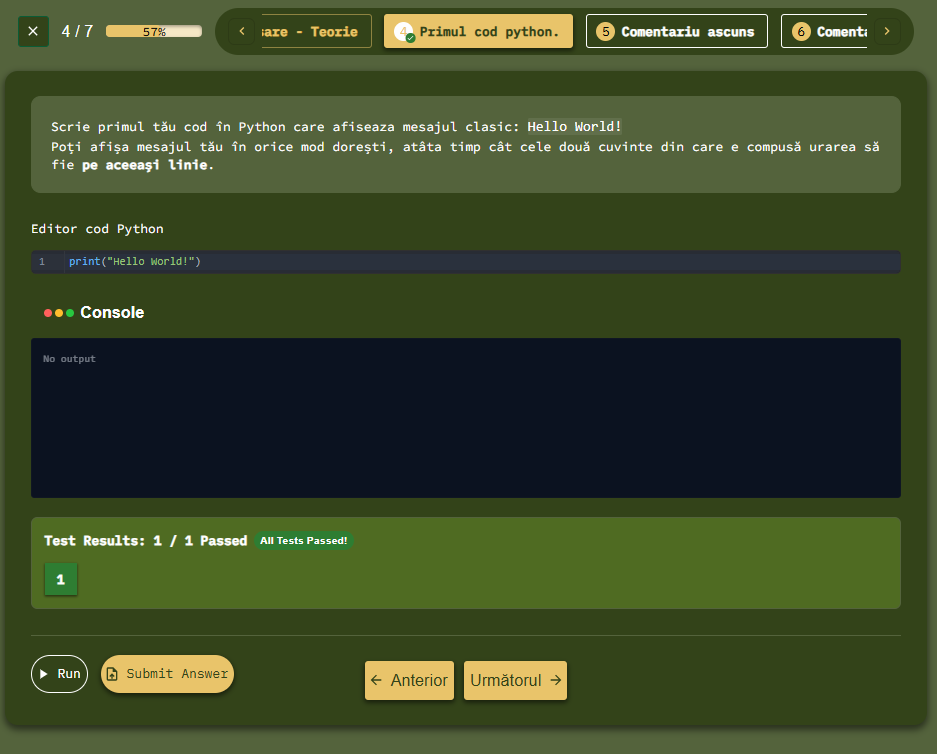This screenshot has height=754, width=937.
Task: Click the right arrow icon in Următorul
Action: coord(556,680)
